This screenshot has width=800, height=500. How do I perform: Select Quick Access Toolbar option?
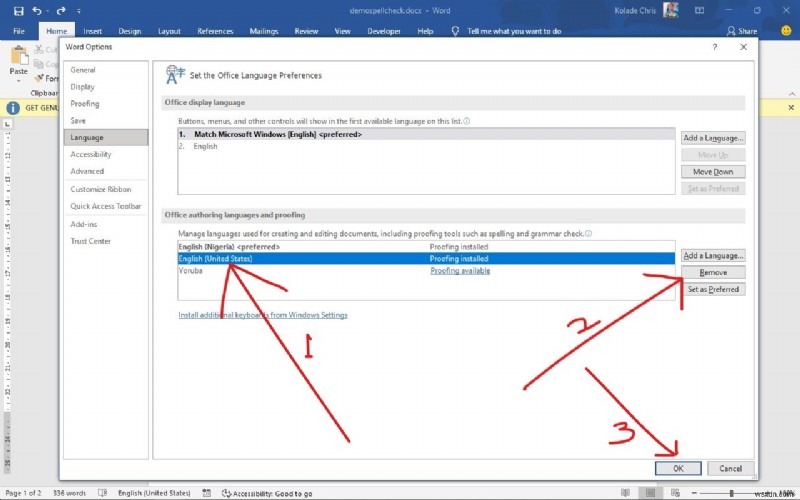106,206
